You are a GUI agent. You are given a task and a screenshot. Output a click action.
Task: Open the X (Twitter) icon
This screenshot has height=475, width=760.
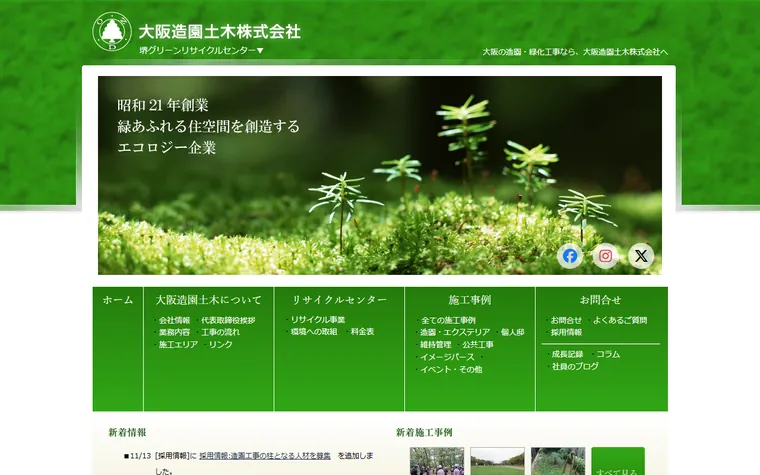point(641,256)
